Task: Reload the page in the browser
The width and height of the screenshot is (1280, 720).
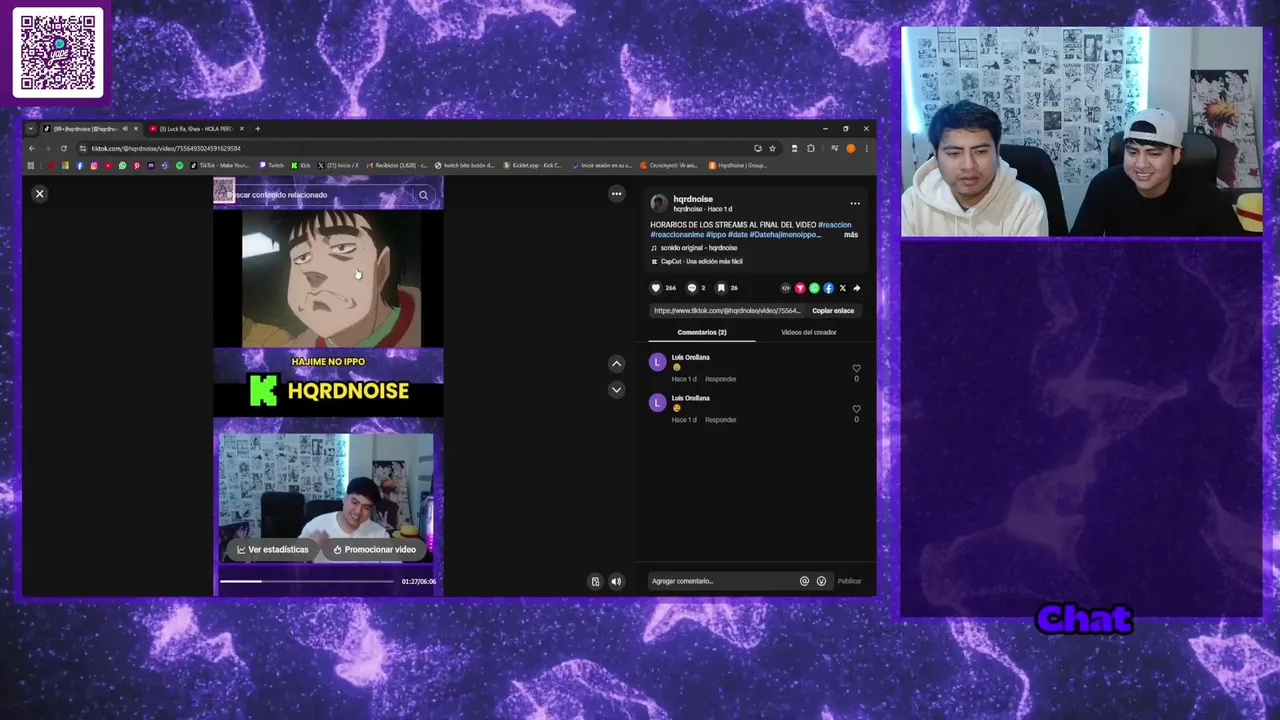Action: (64, 149)
